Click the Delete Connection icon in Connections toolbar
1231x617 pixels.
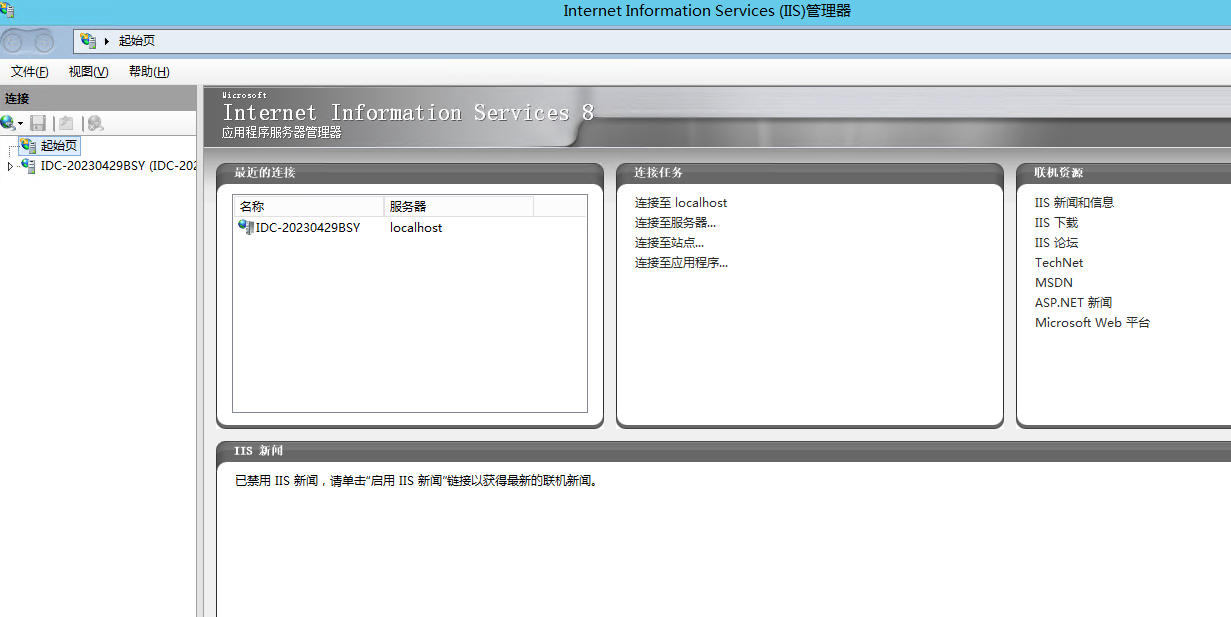tap(95, 123)
